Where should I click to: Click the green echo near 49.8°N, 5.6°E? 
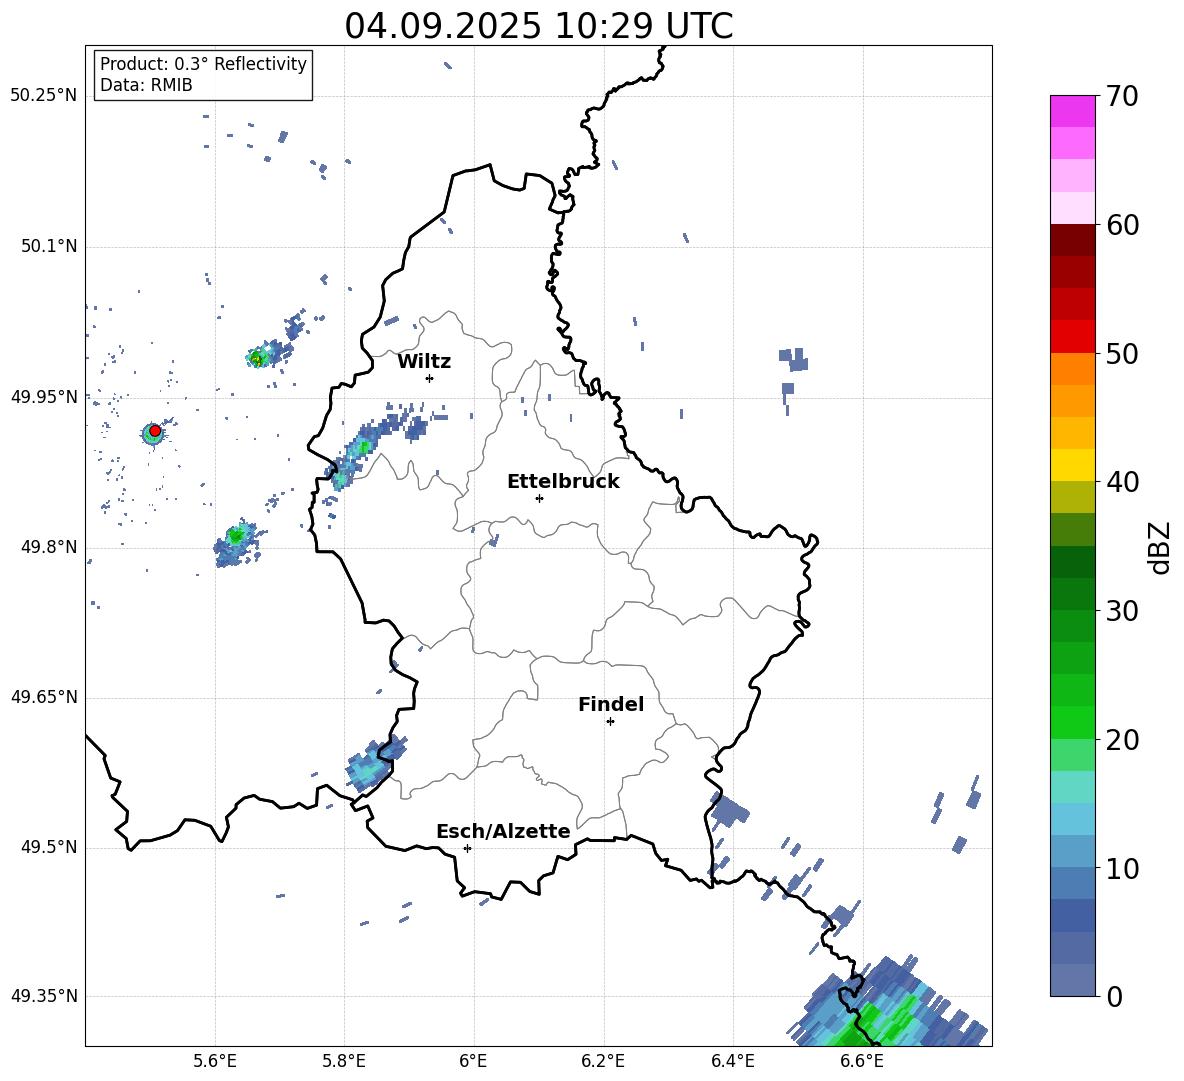coord(236,542)
